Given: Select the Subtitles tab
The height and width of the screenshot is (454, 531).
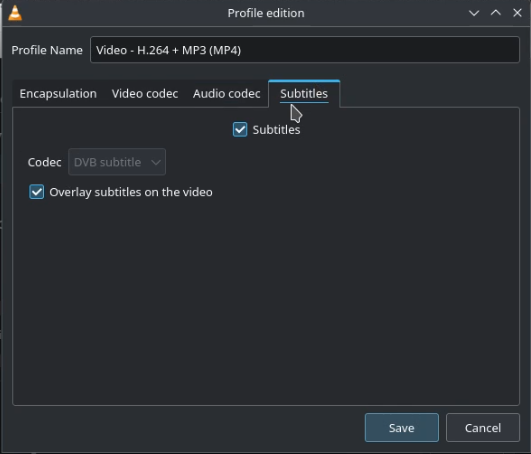Looking at the screenshot, I should coord(304,94).
